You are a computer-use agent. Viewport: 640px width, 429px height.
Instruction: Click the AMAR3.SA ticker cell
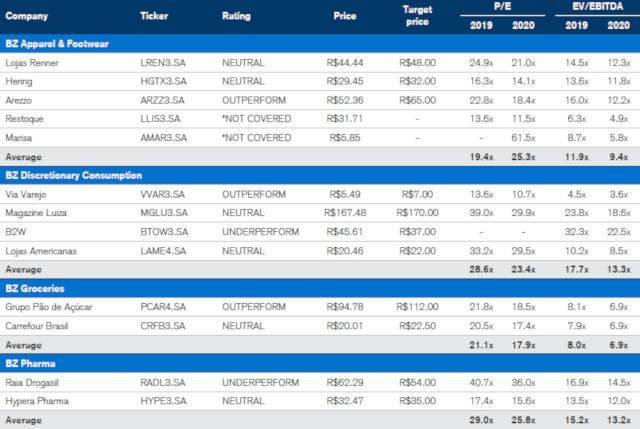(164, 138)
